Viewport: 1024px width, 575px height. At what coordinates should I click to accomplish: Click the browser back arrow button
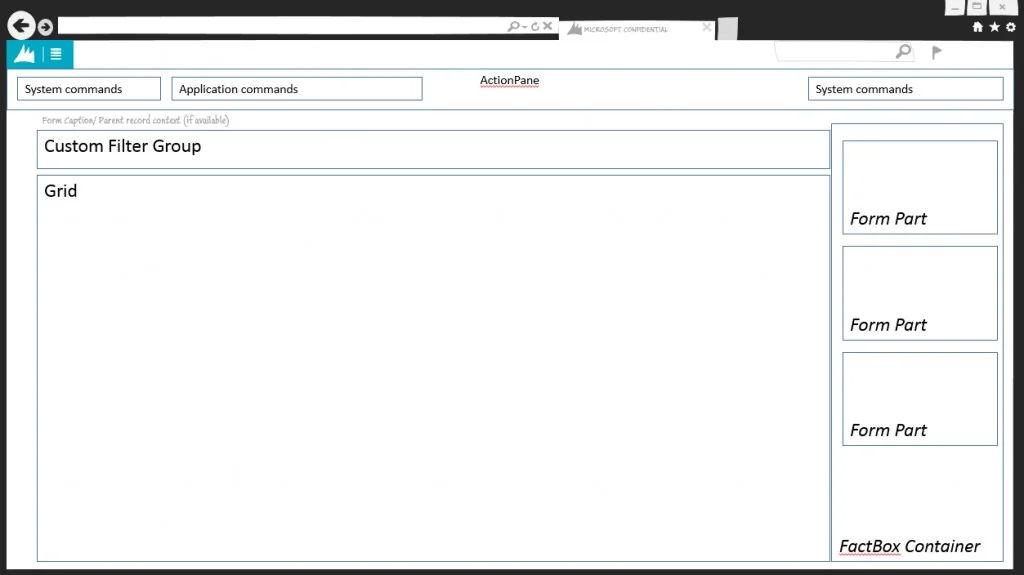point(21,26)
